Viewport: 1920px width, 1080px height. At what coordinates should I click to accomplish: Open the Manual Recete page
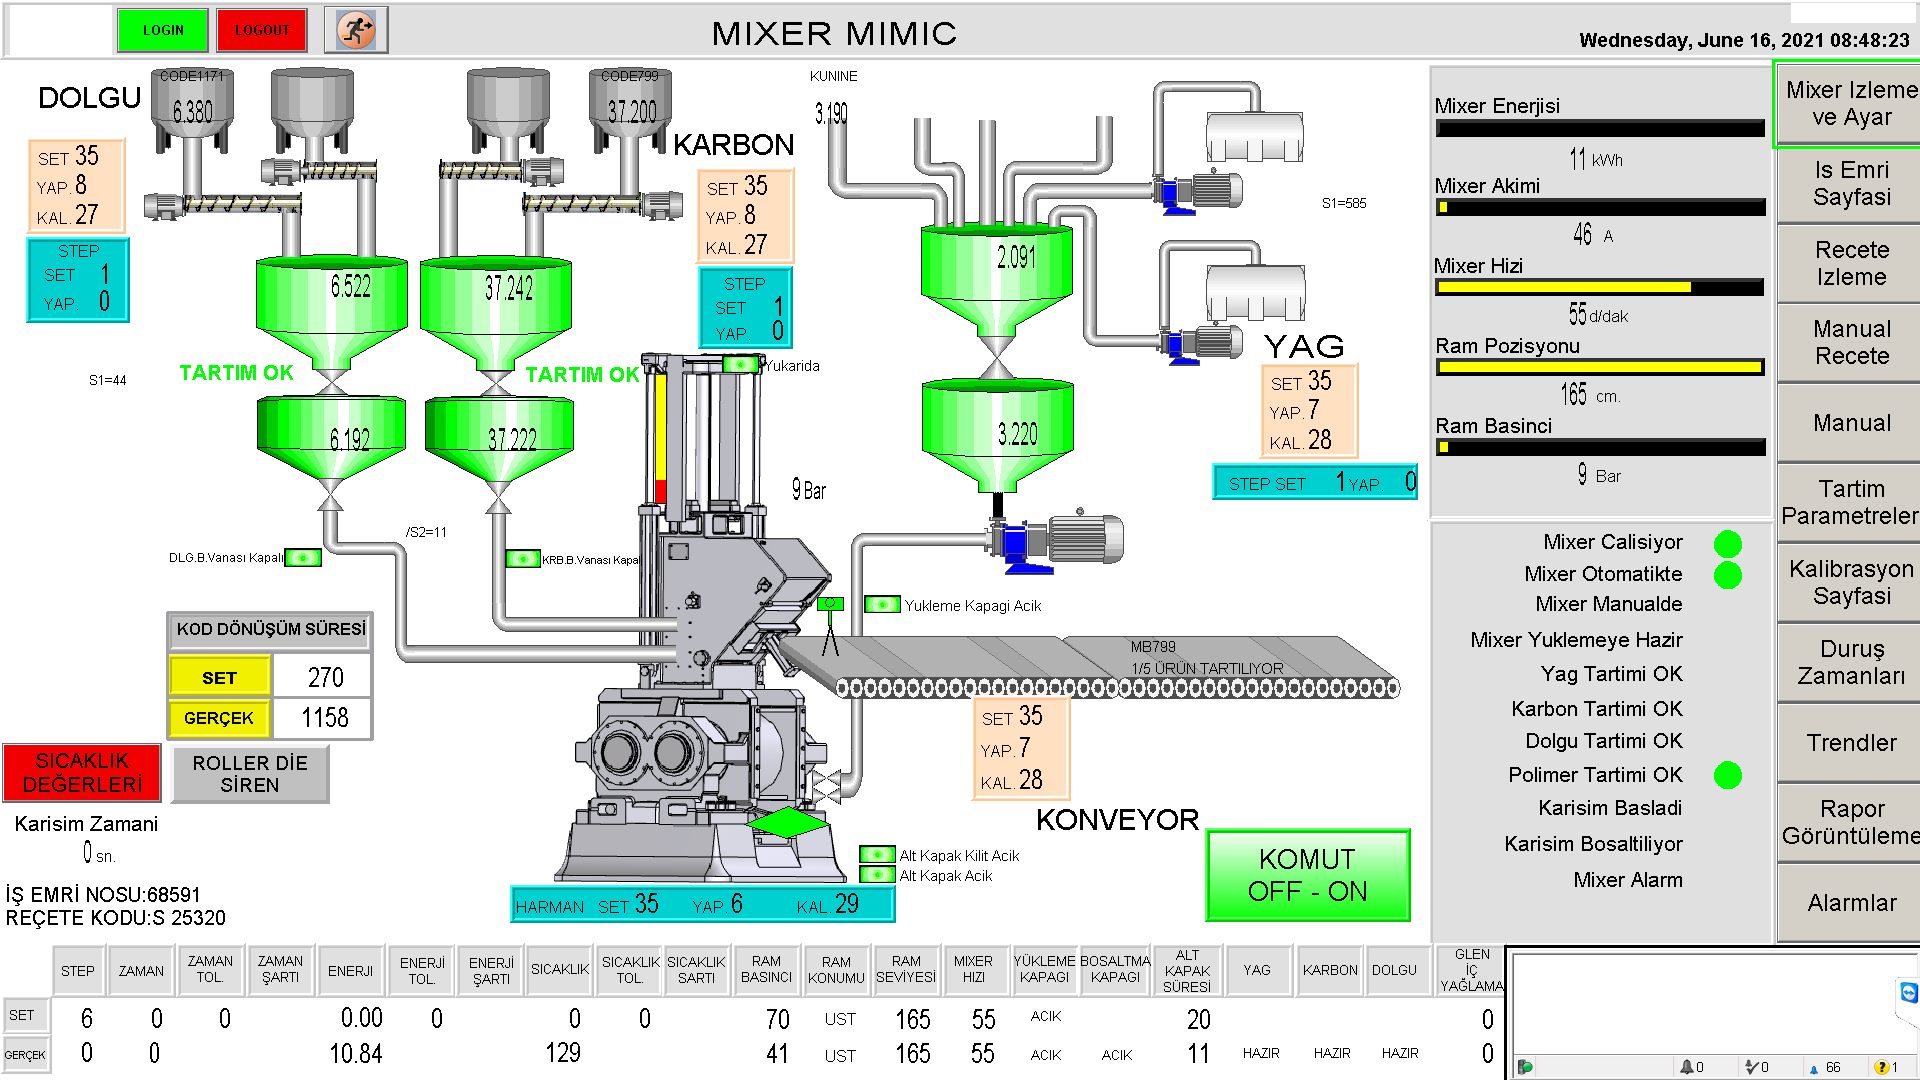click(1850, 342)
